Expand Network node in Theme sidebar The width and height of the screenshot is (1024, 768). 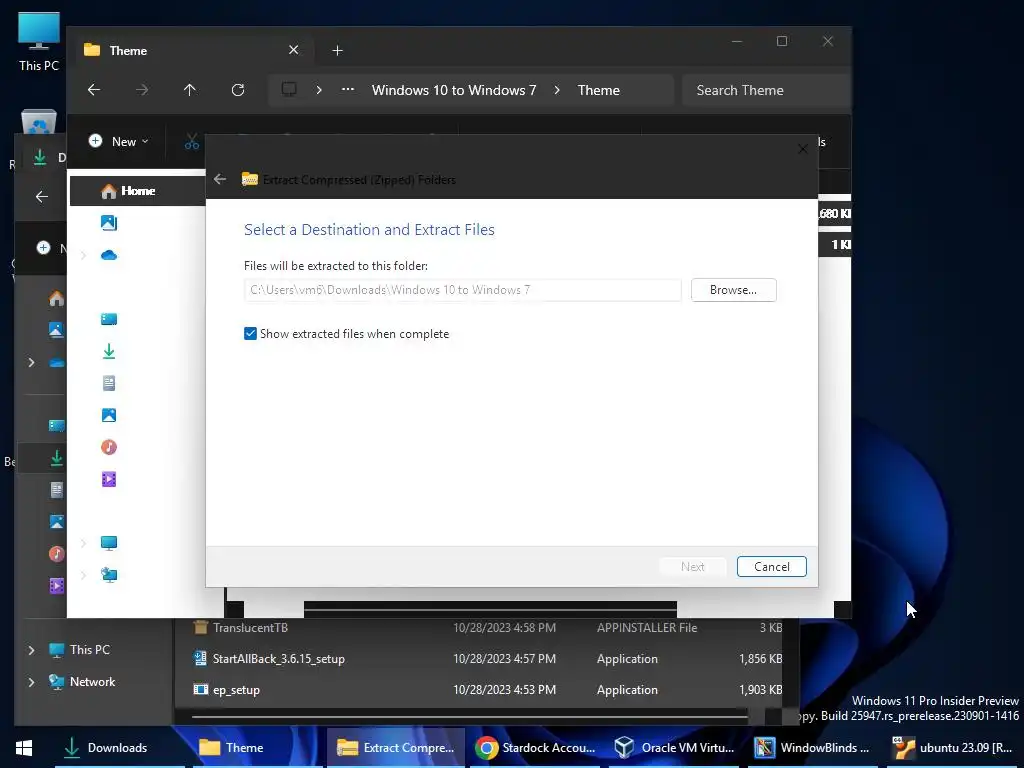click(83, 575)
